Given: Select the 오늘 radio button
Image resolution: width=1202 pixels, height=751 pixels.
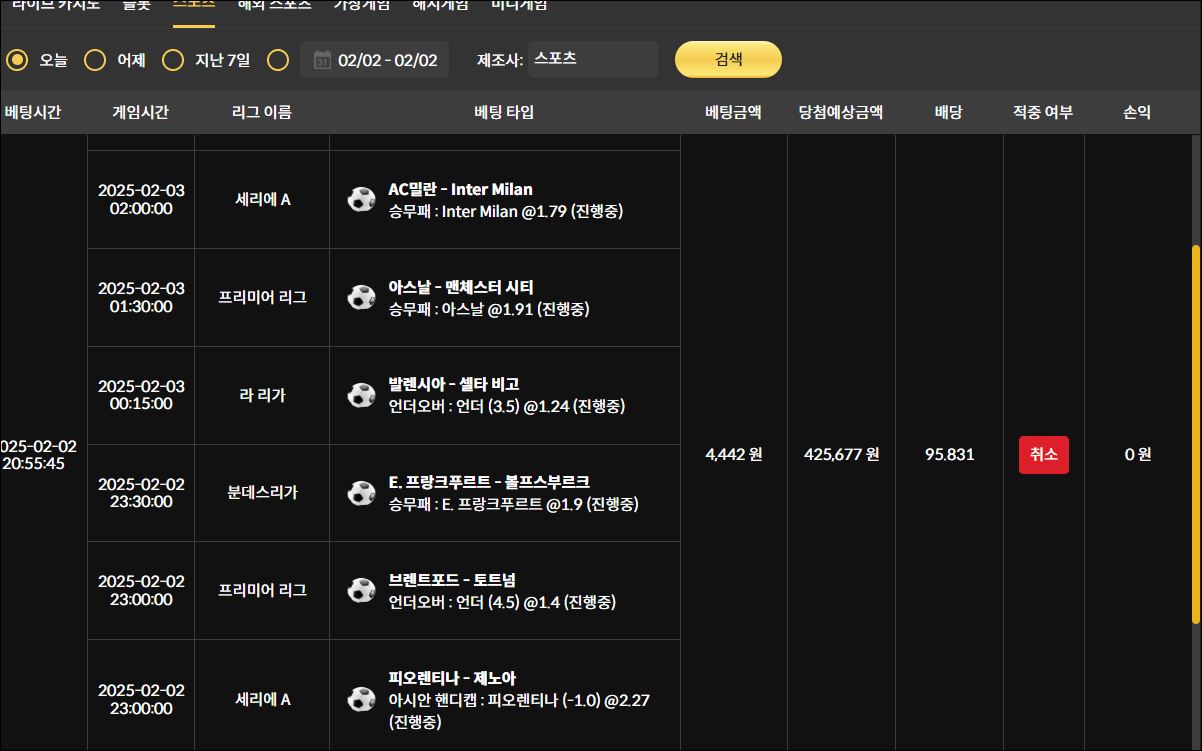Looking at the screenshot, I should (x=17, y=60).
